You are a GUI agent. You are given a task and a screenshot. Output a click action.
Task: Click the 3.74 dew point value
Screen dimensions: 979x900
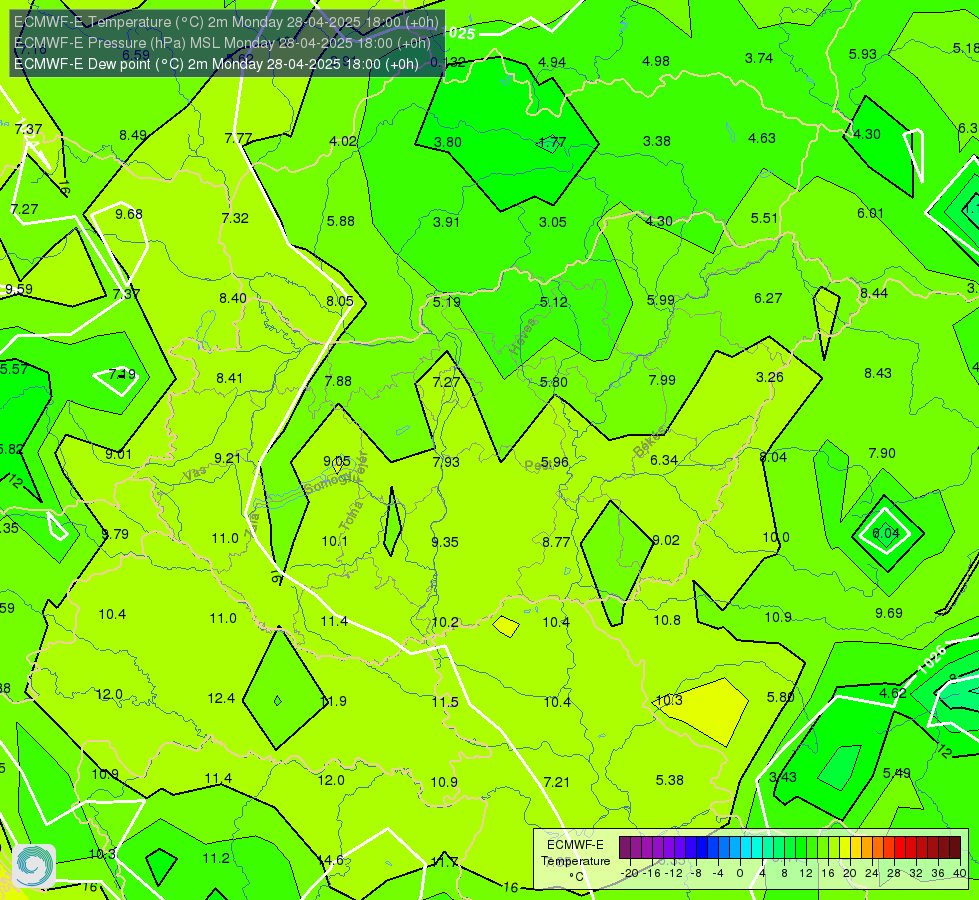point(759,59)
